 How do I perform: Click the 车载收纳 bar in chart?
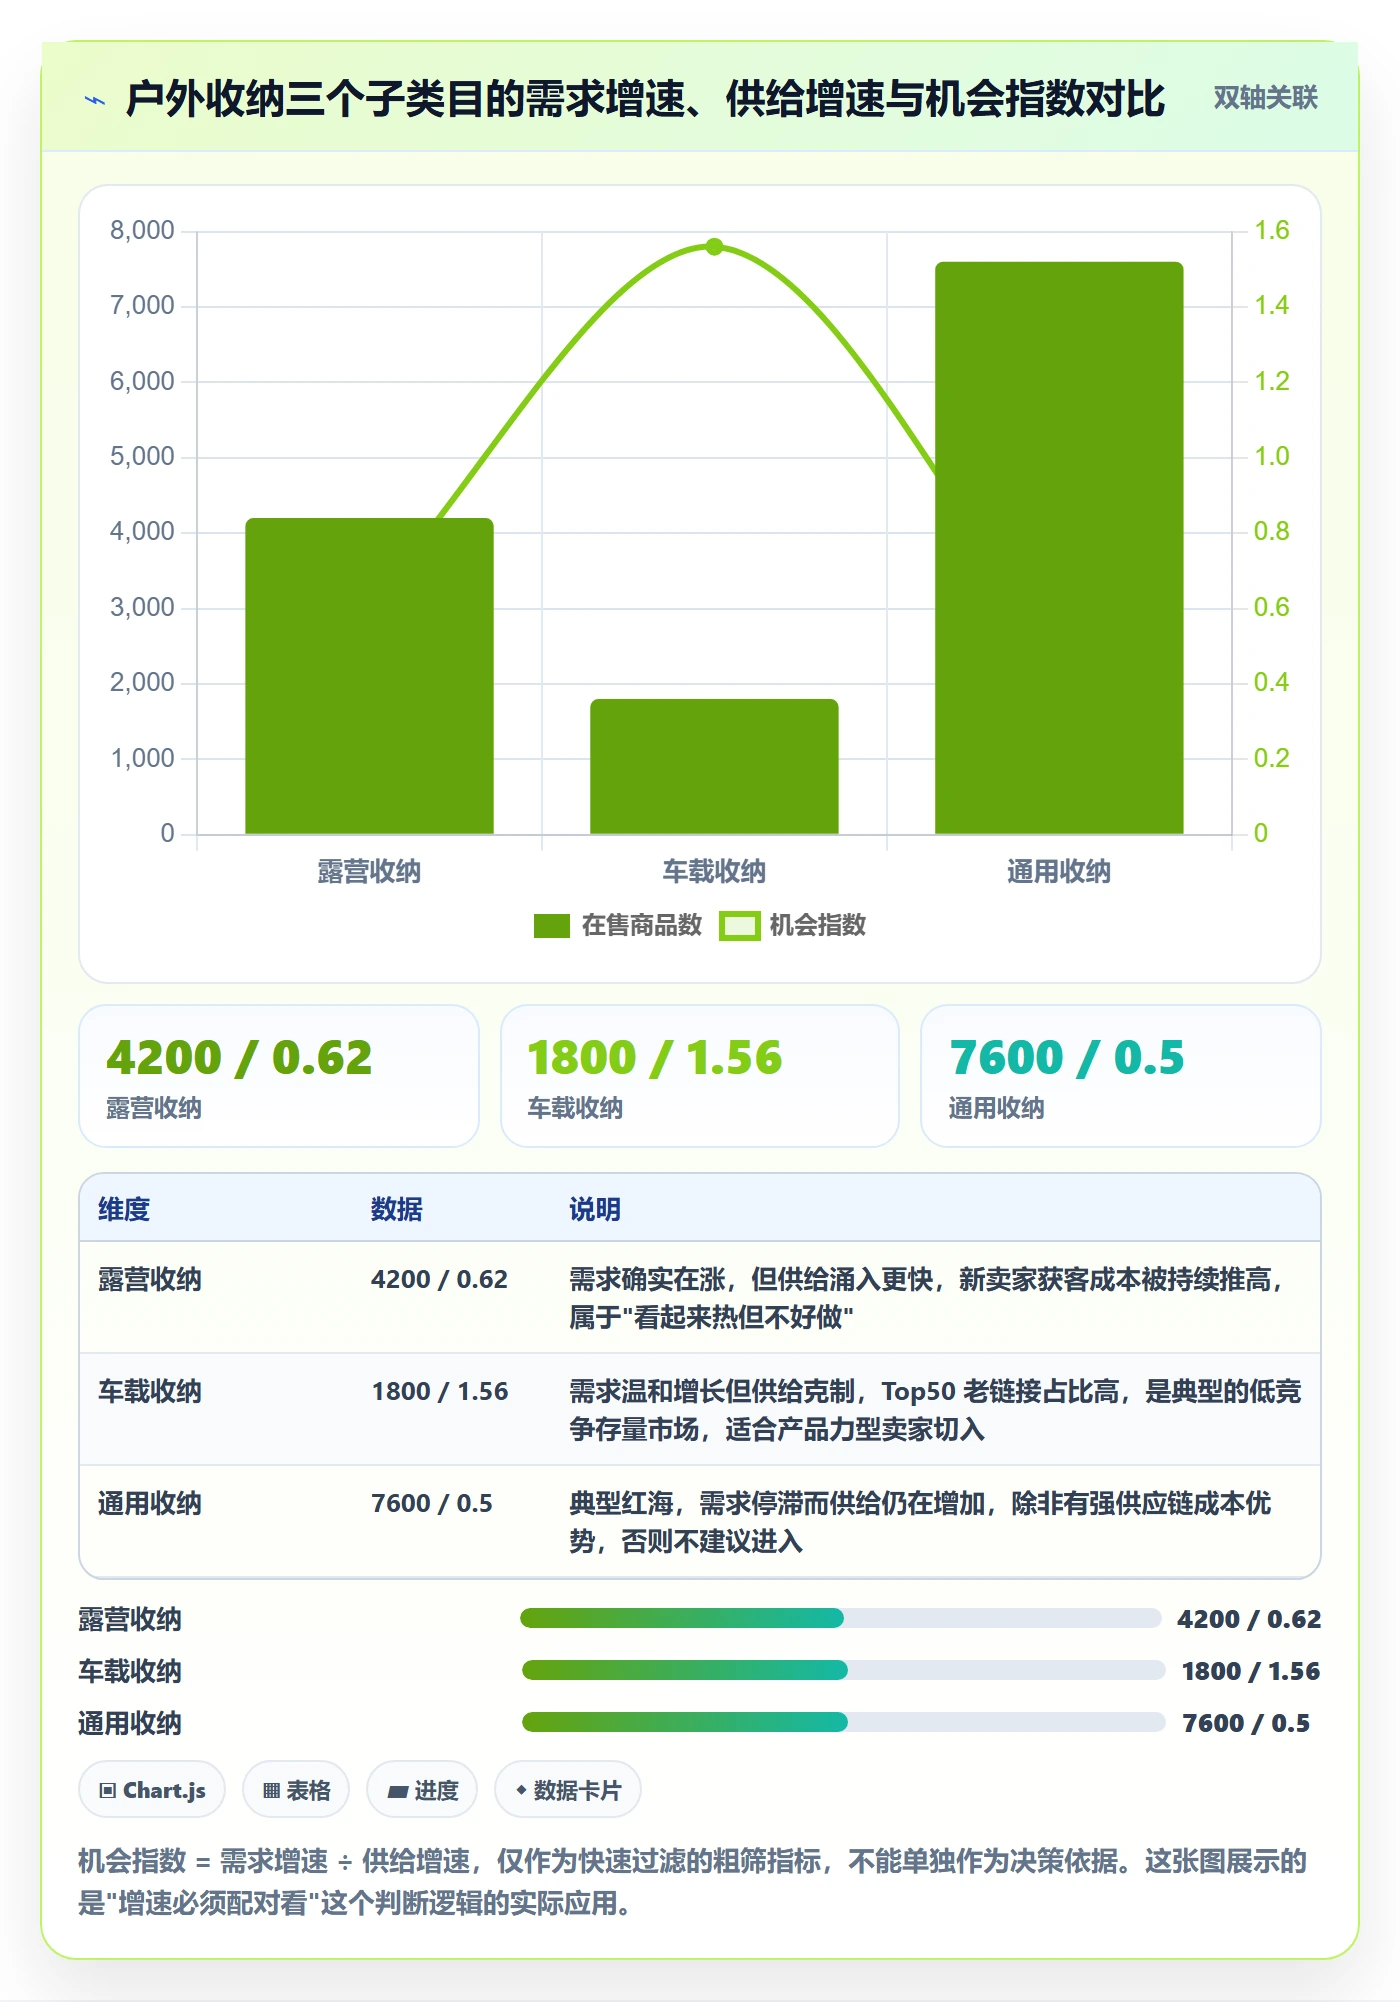[x=714, y=766]
